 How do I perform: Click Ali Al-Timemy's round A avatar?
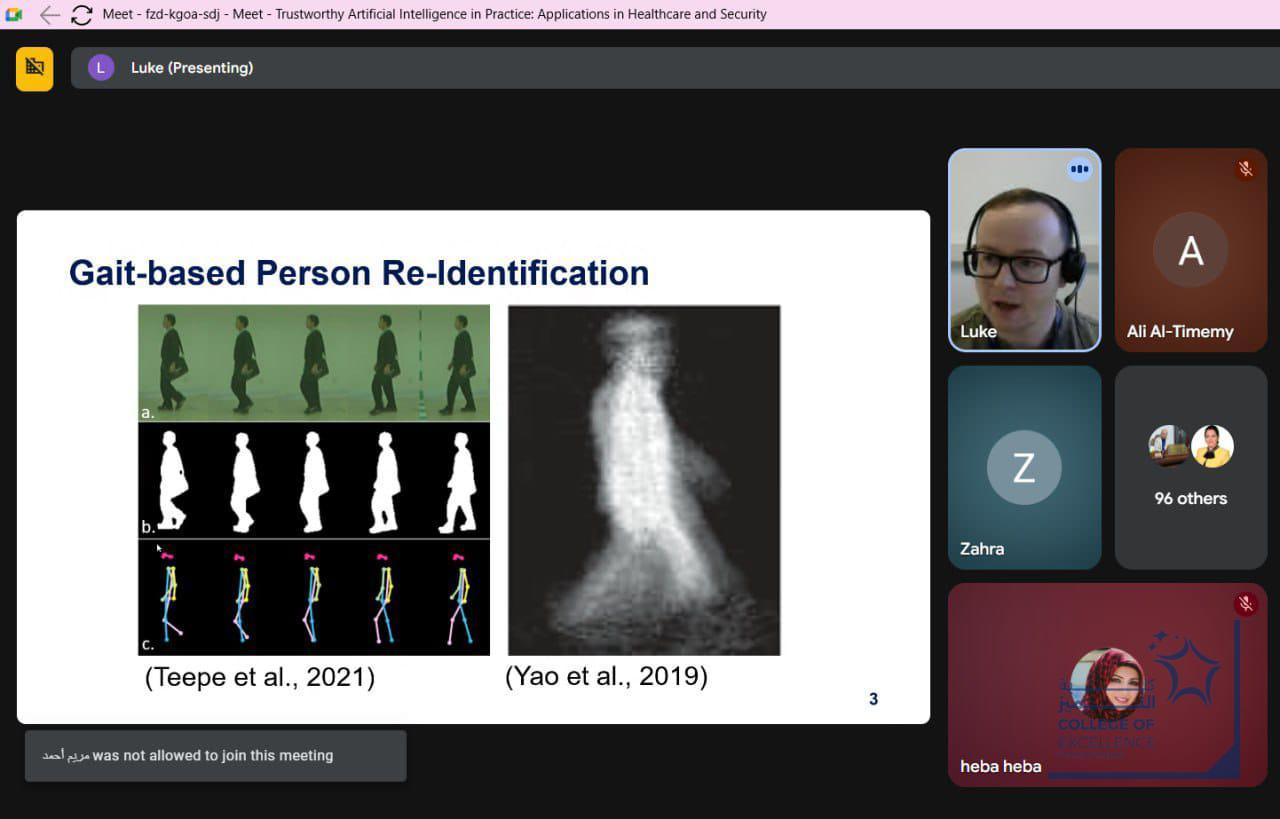tap(1190, 250)
